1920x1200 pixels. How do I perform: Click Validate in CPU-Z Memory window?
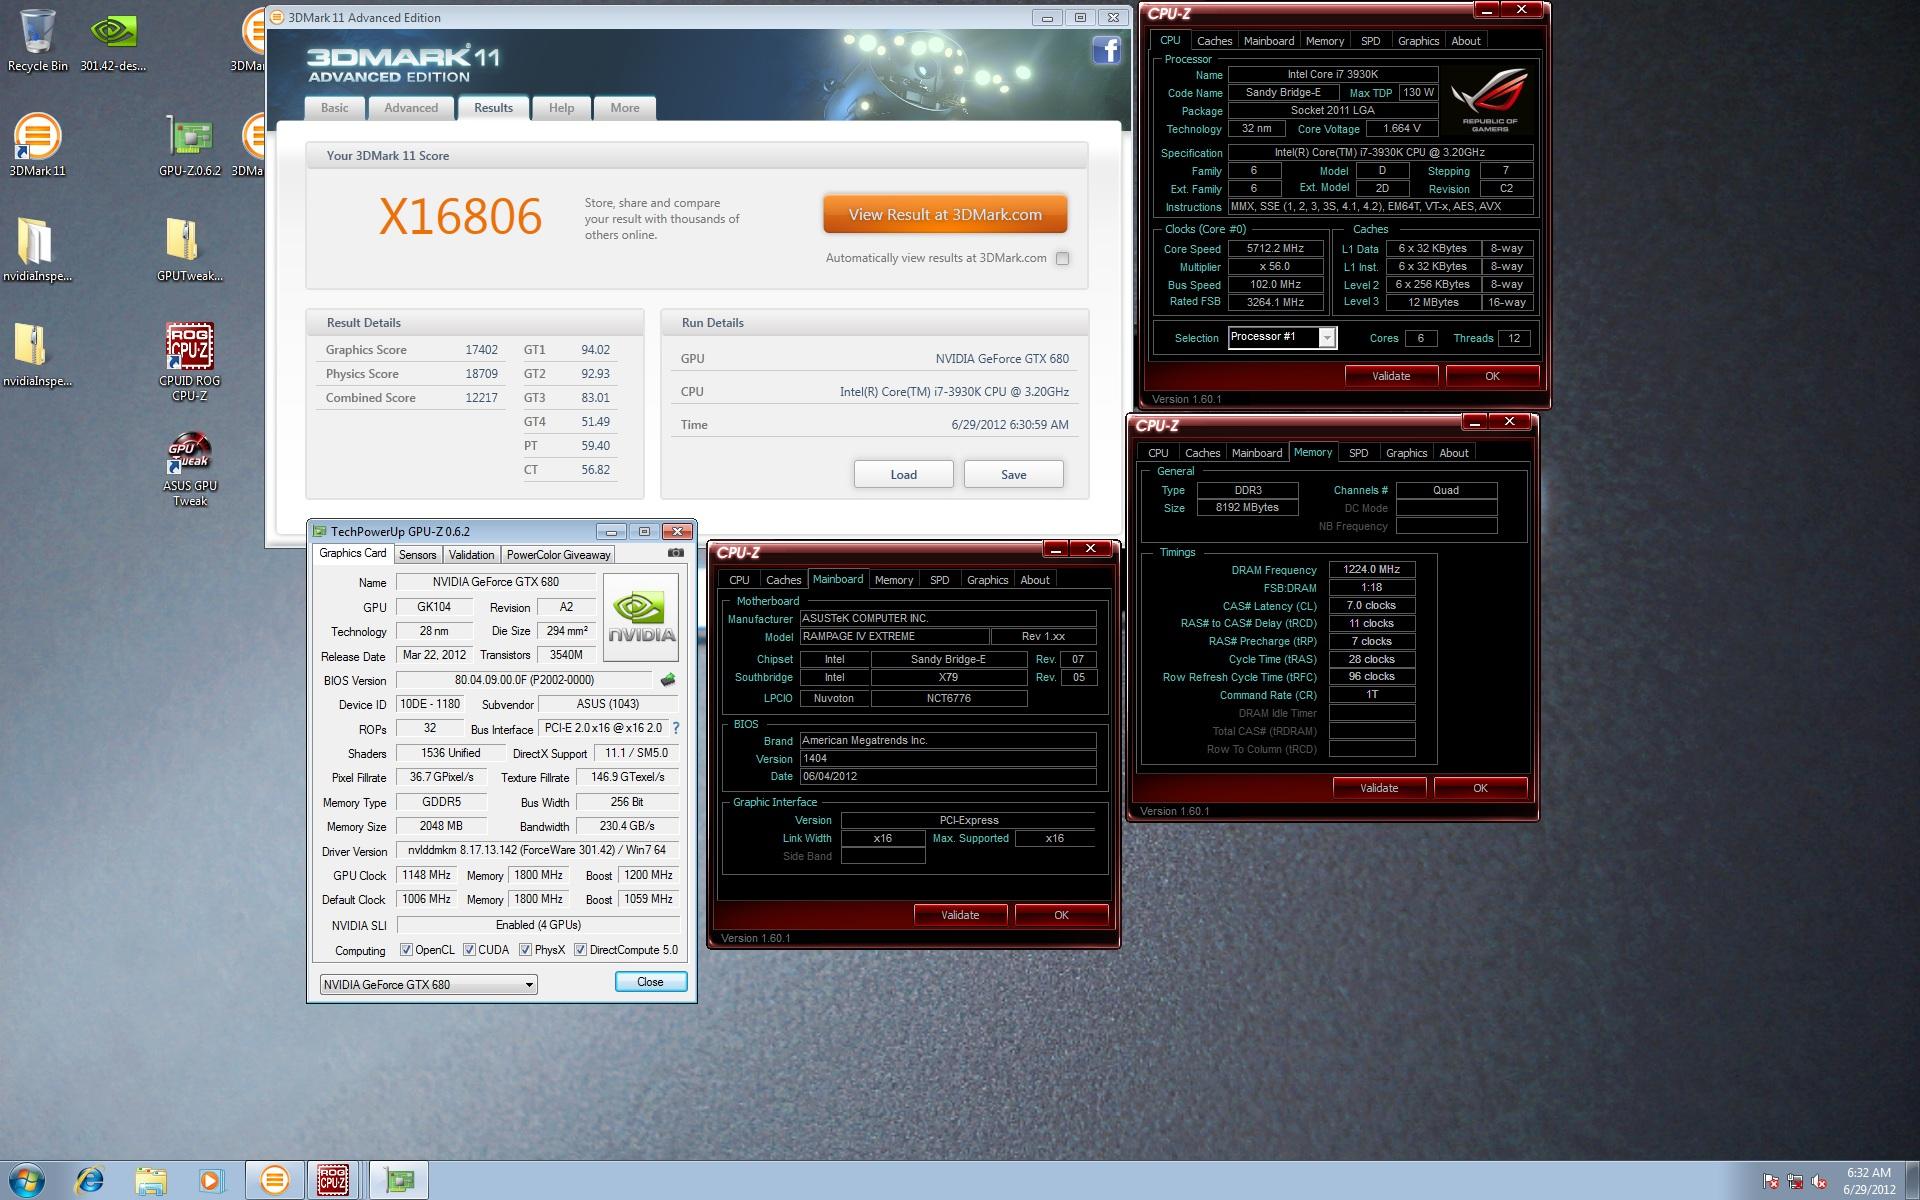click(1379, 788)
